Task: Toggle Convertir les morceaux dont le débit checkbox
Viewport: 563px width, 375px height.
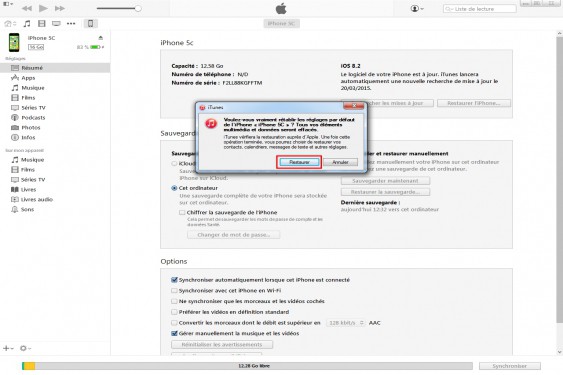Action: point(175,323)
